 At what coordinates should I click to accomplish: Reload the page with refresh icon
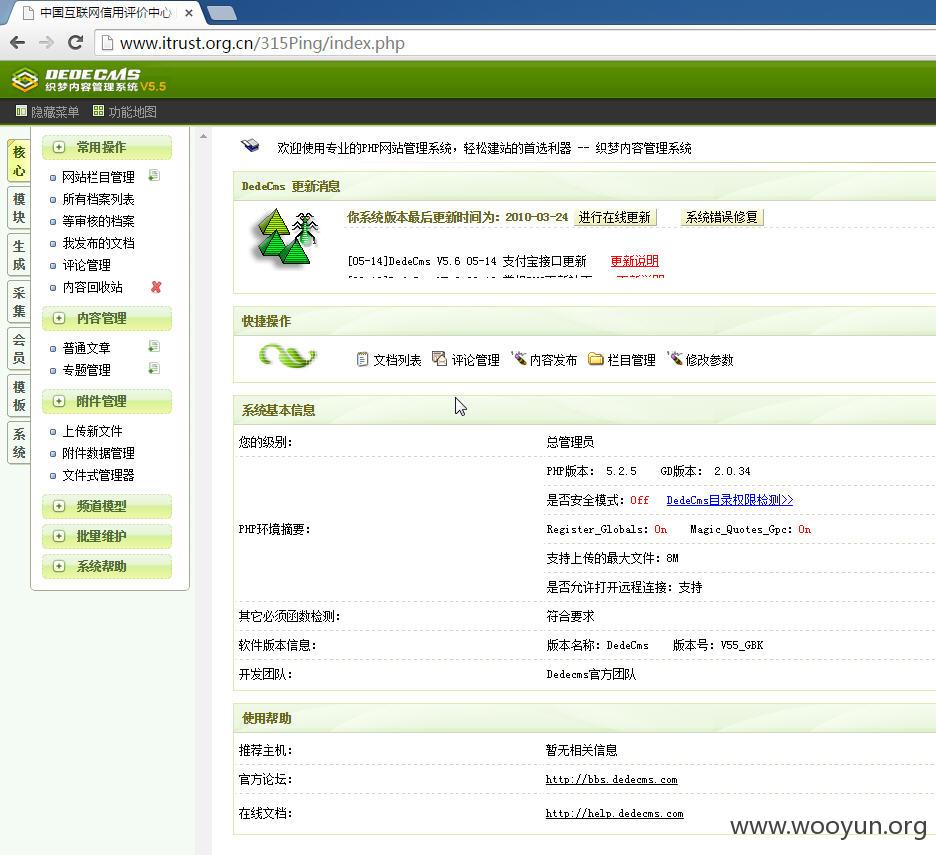(75, 42)
